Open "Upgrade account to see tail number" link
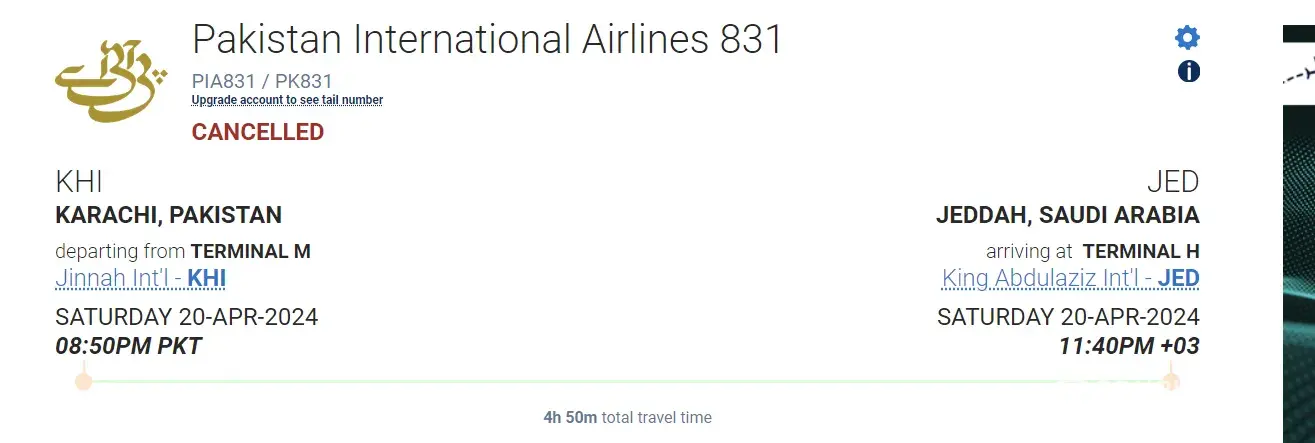This screenshot has height=443, width=1315. [287, 100]
